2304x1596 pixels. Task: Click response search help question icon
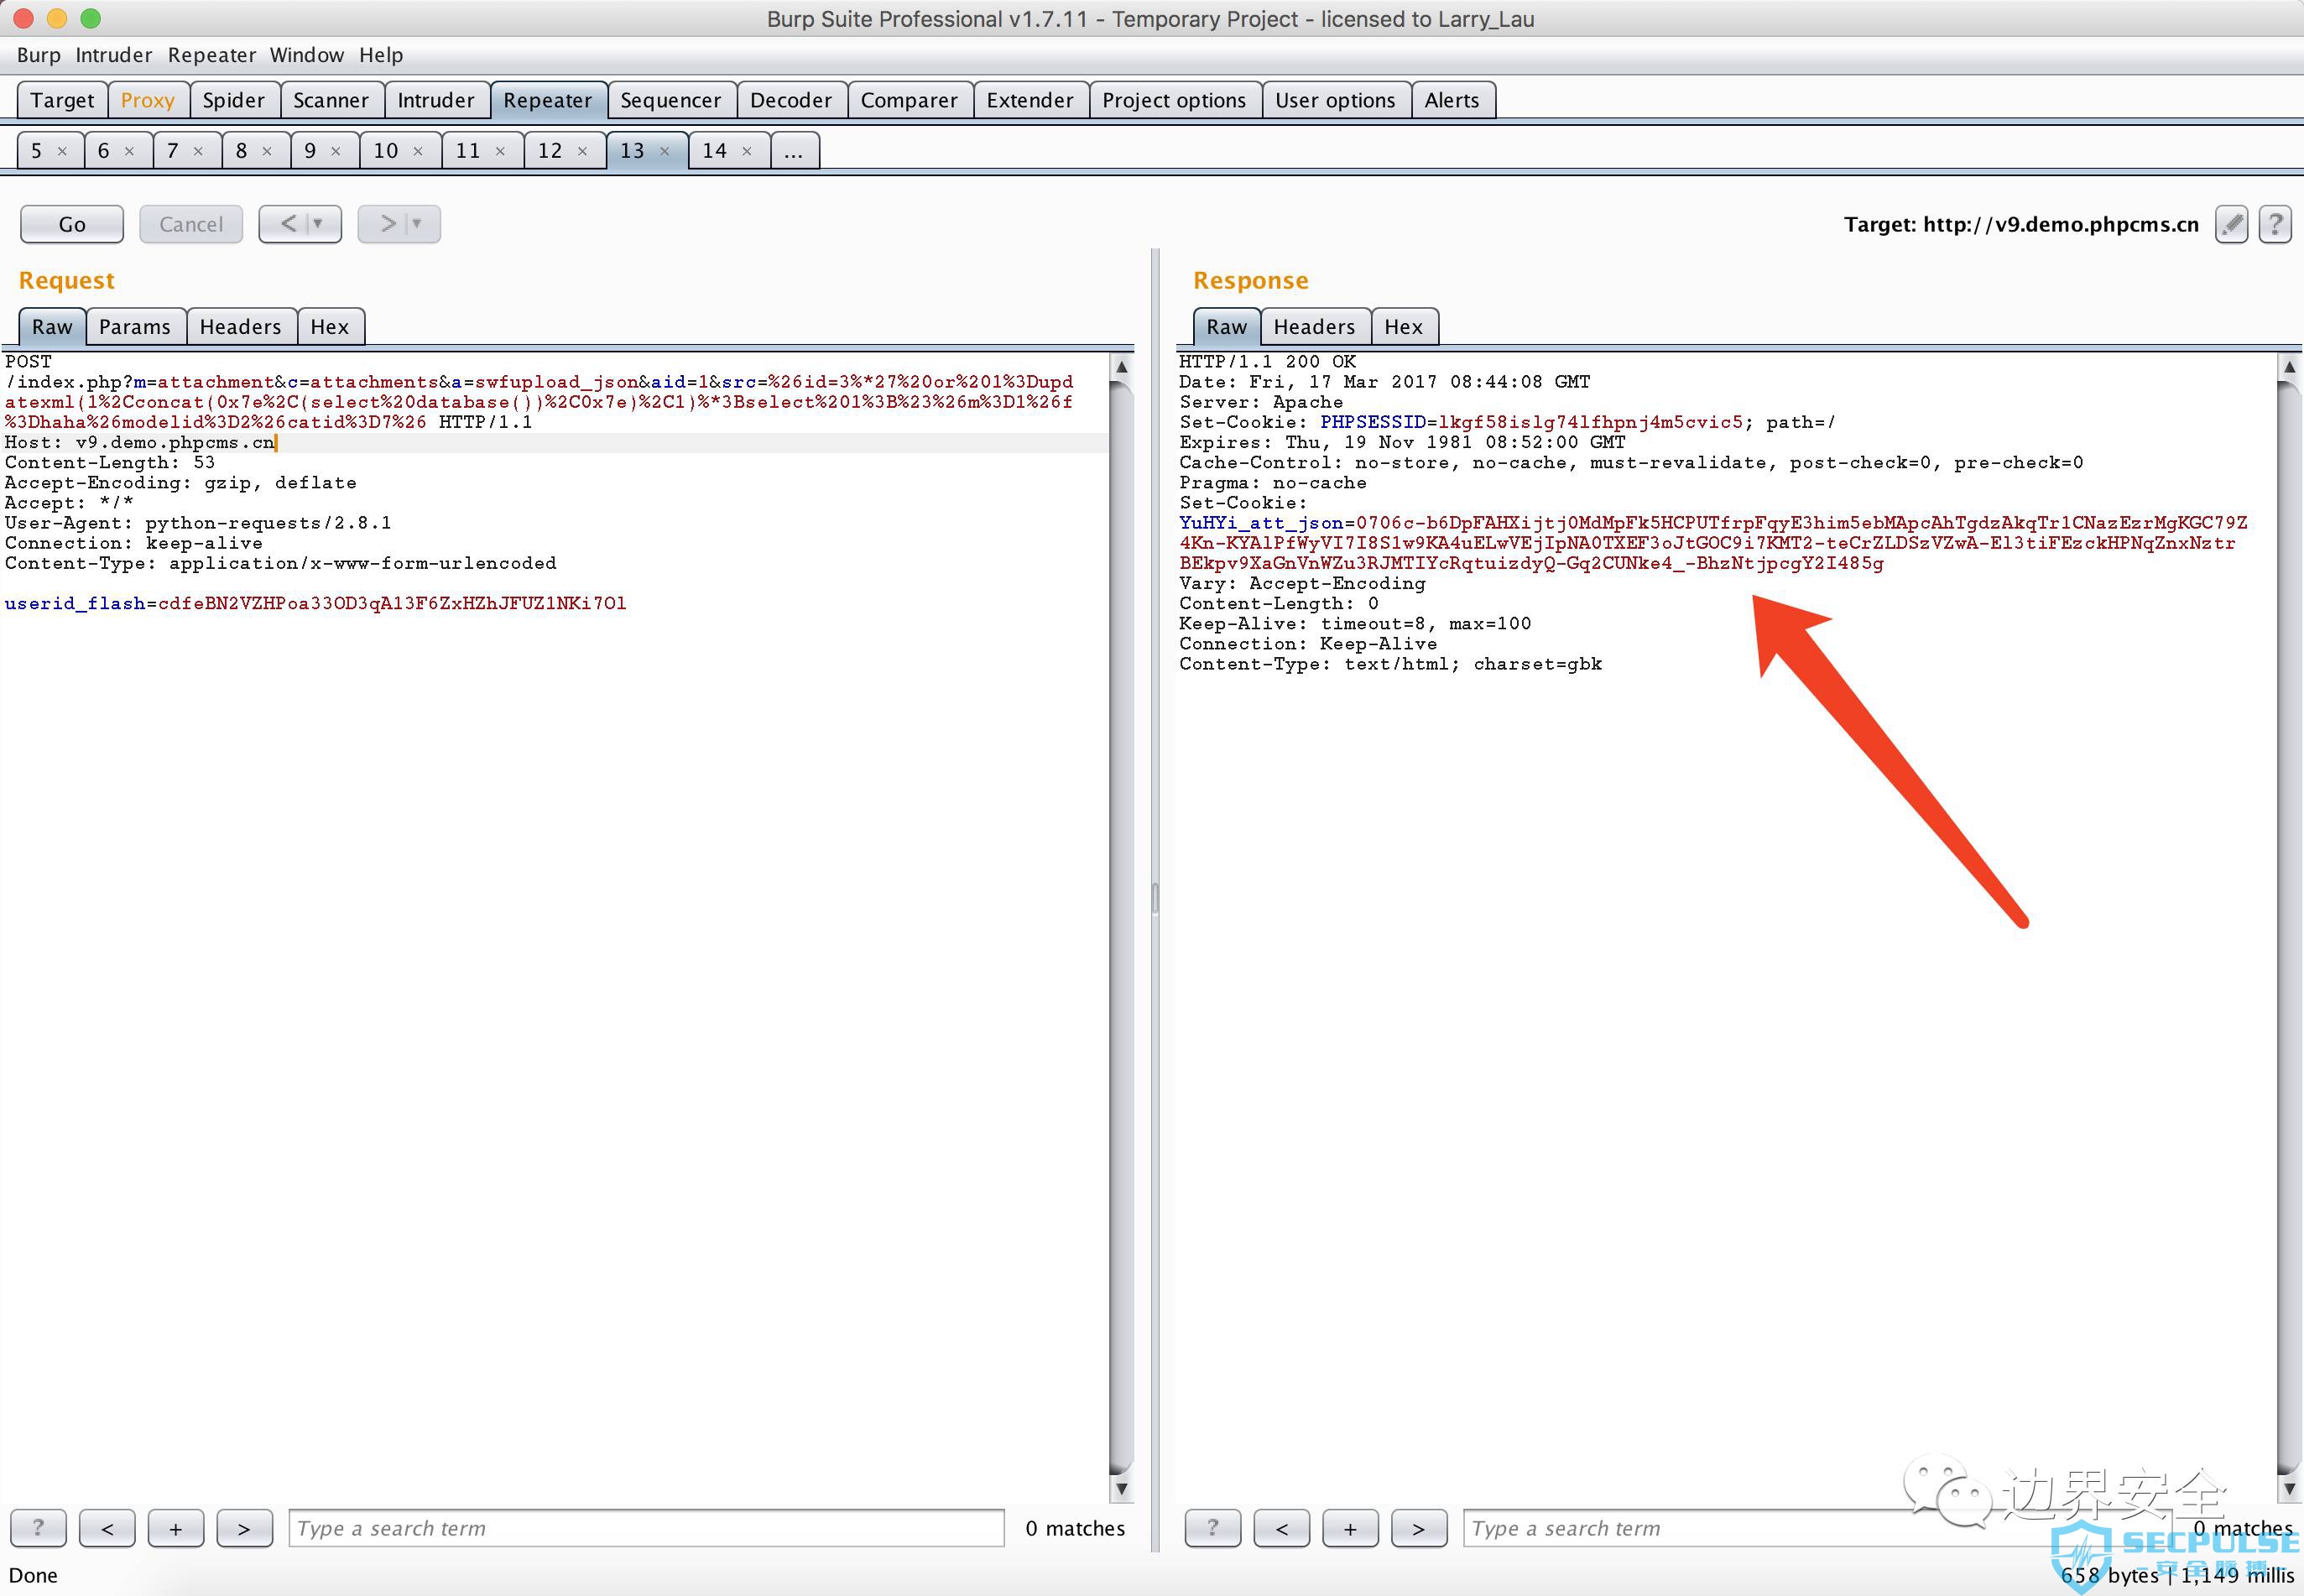pos(1213,1527)
